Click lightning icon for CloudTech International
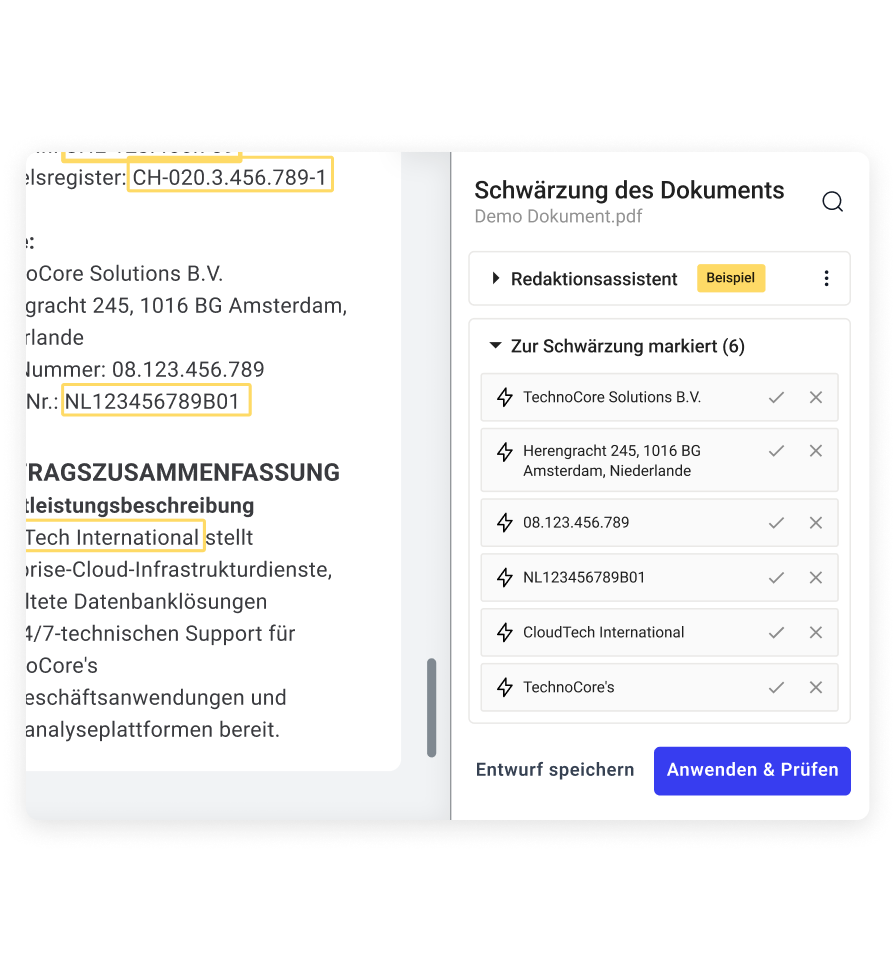 (x=505, y=632)
